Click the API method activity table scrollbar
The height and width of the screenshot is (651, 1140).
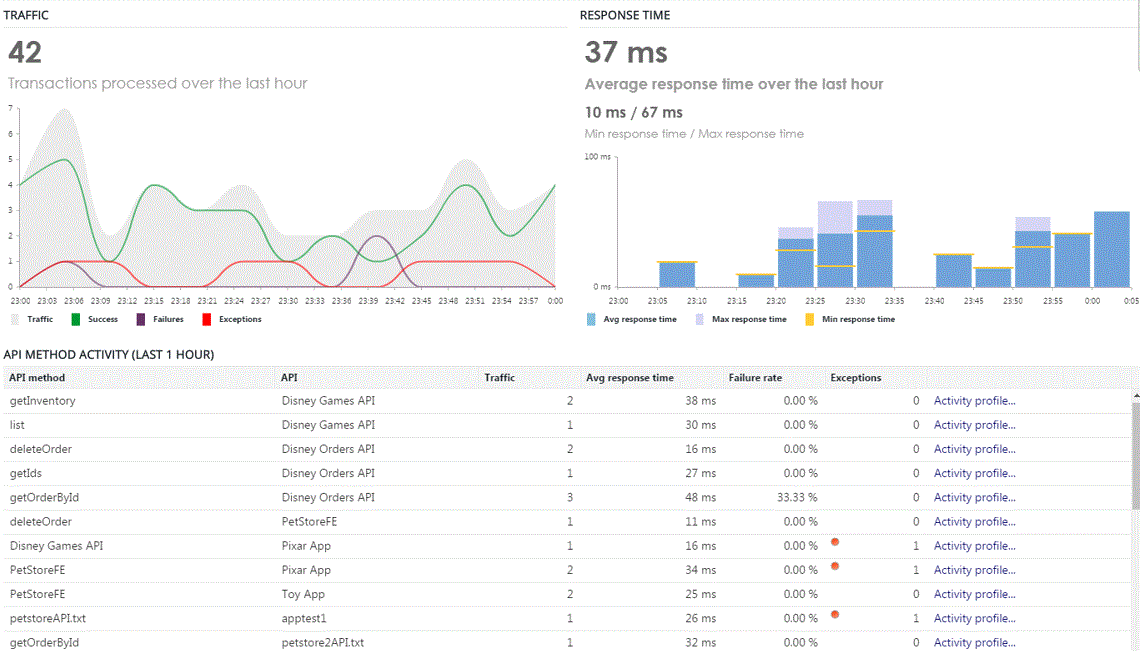(1134, 460)
